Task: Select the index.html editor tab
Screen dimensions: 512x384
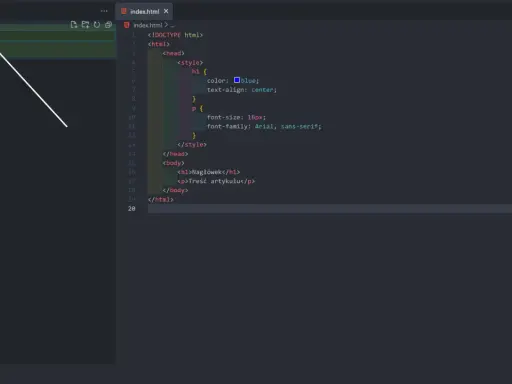Action: (x=144, y=11)
